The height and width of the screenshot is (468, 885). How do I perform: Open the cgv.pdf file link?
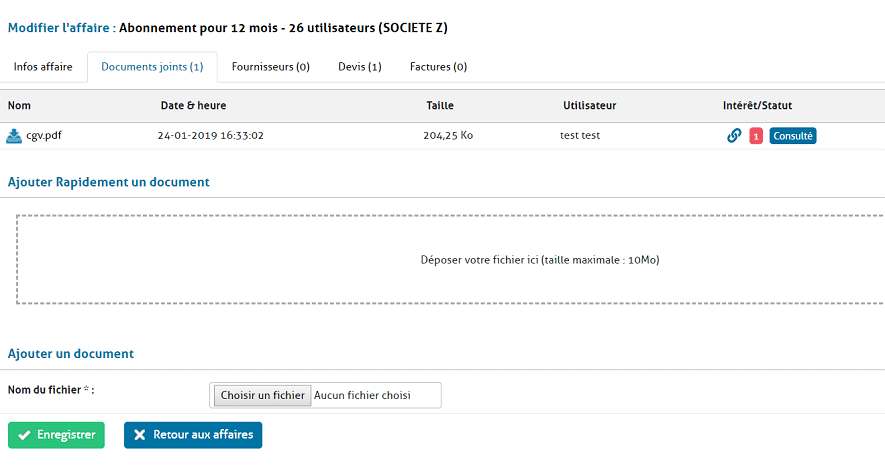pos(44,136)
